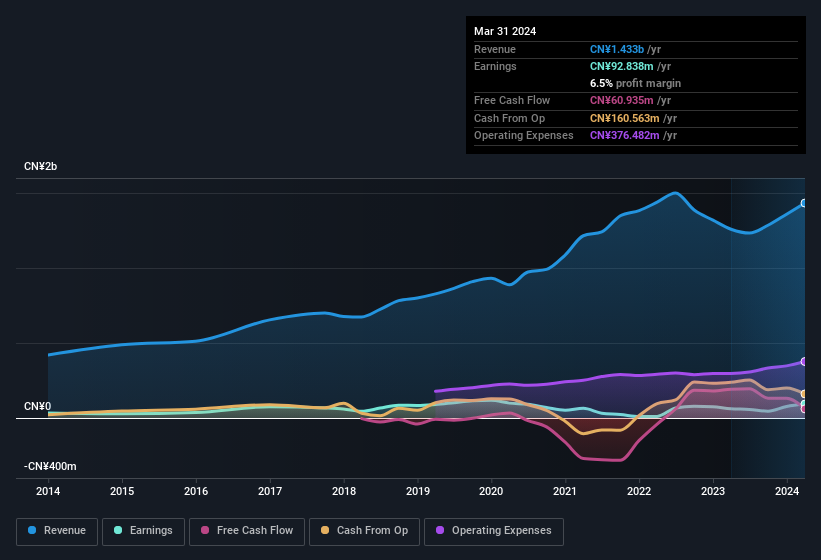Click the 2023 x-axis year label
The width and height of the screenshot is (821, 560).
713,491
